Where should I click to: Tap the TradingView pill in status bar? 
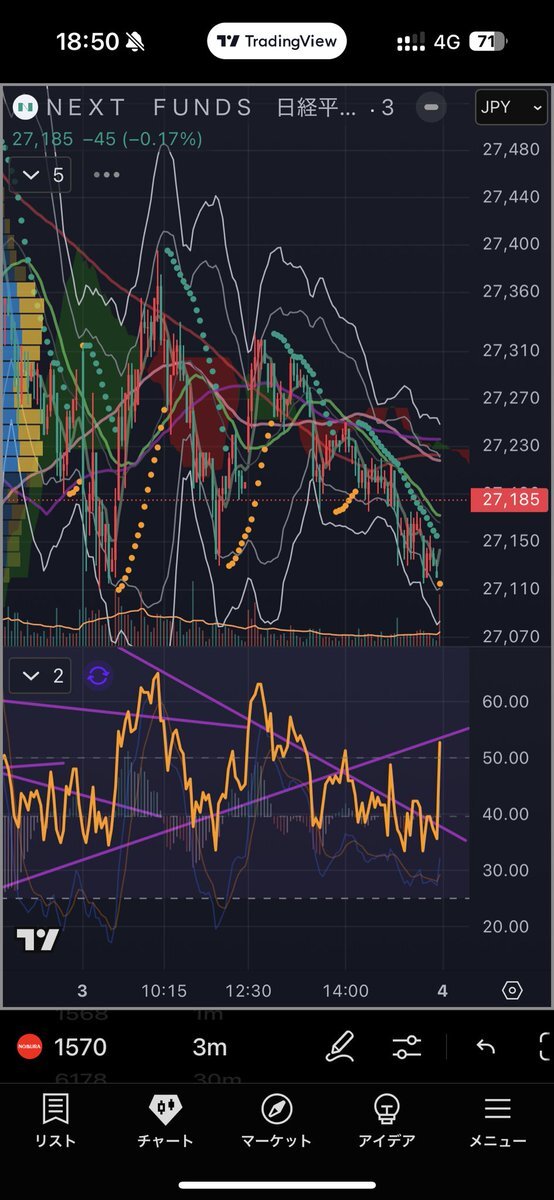coord(277,42)
